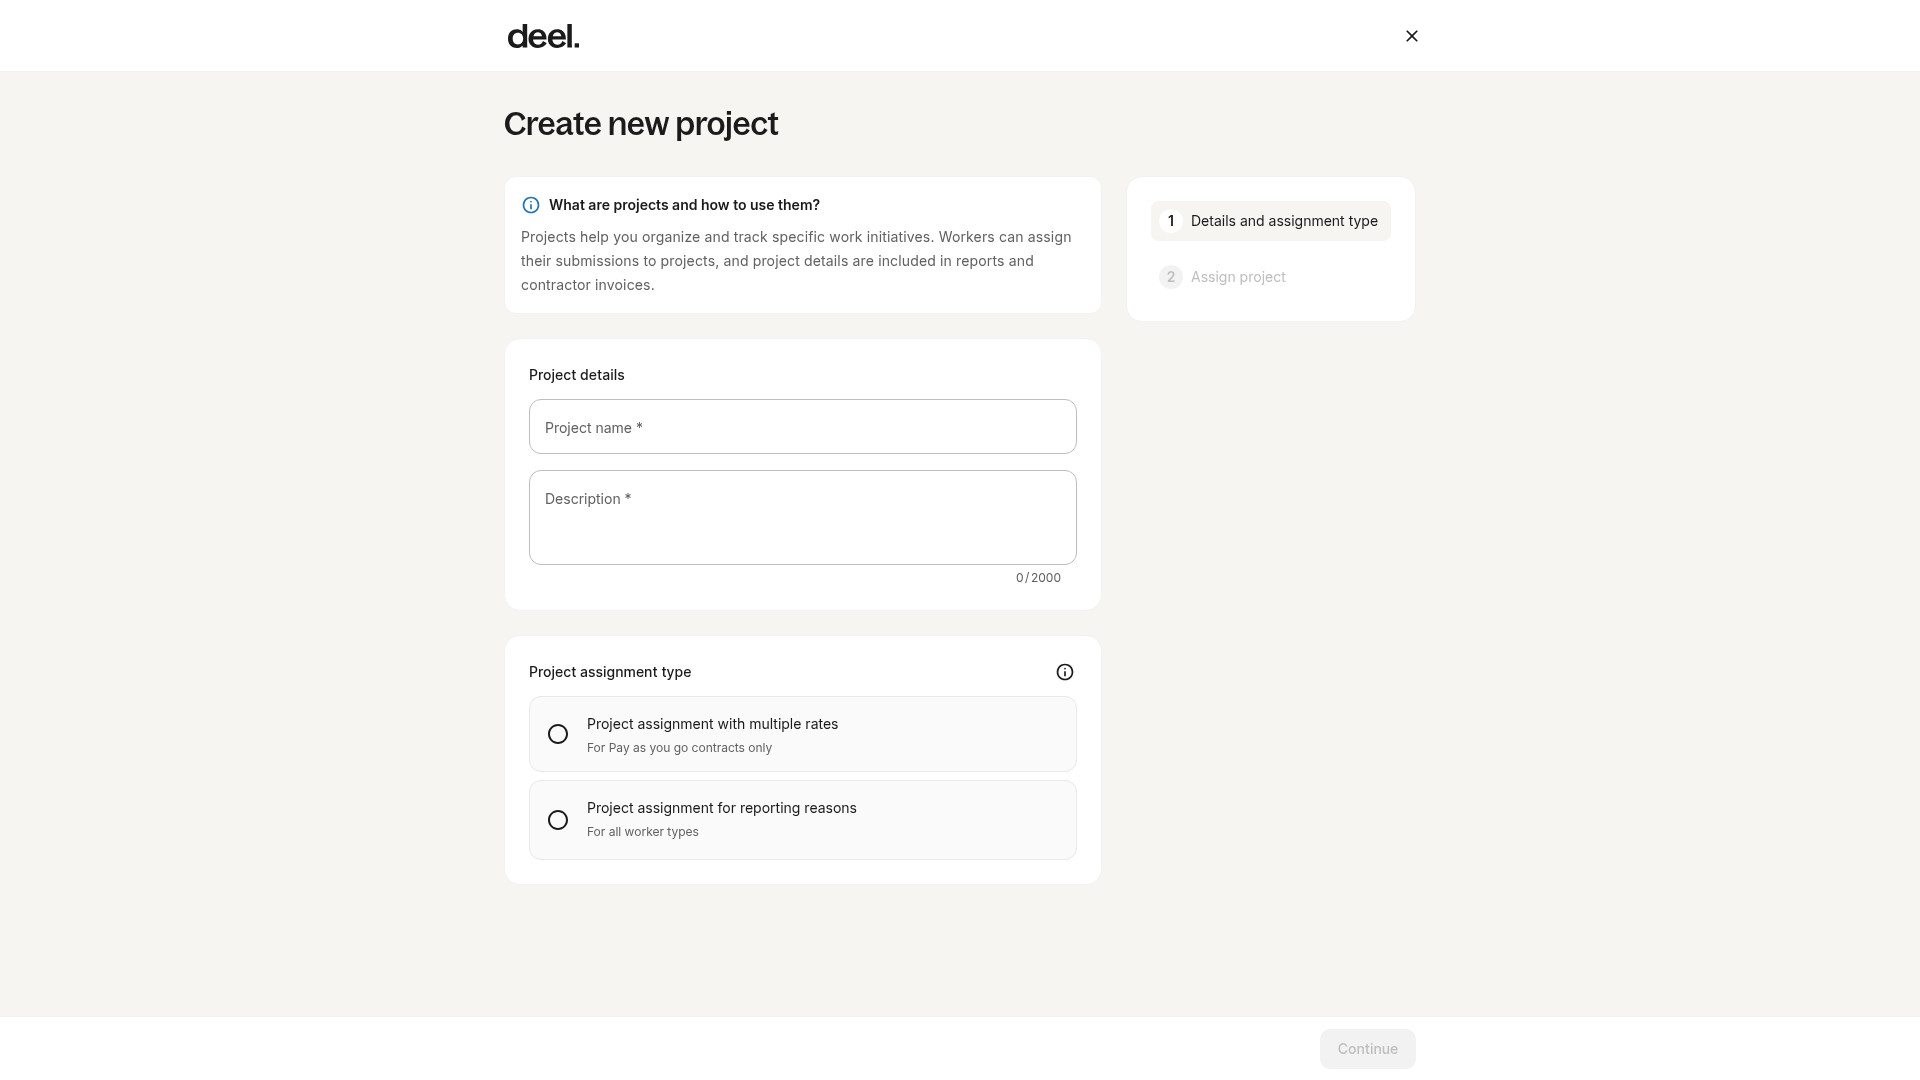Click the Project details heading
The width and height of the screenshot is (1920, 1080).
[x=576, y=375]
